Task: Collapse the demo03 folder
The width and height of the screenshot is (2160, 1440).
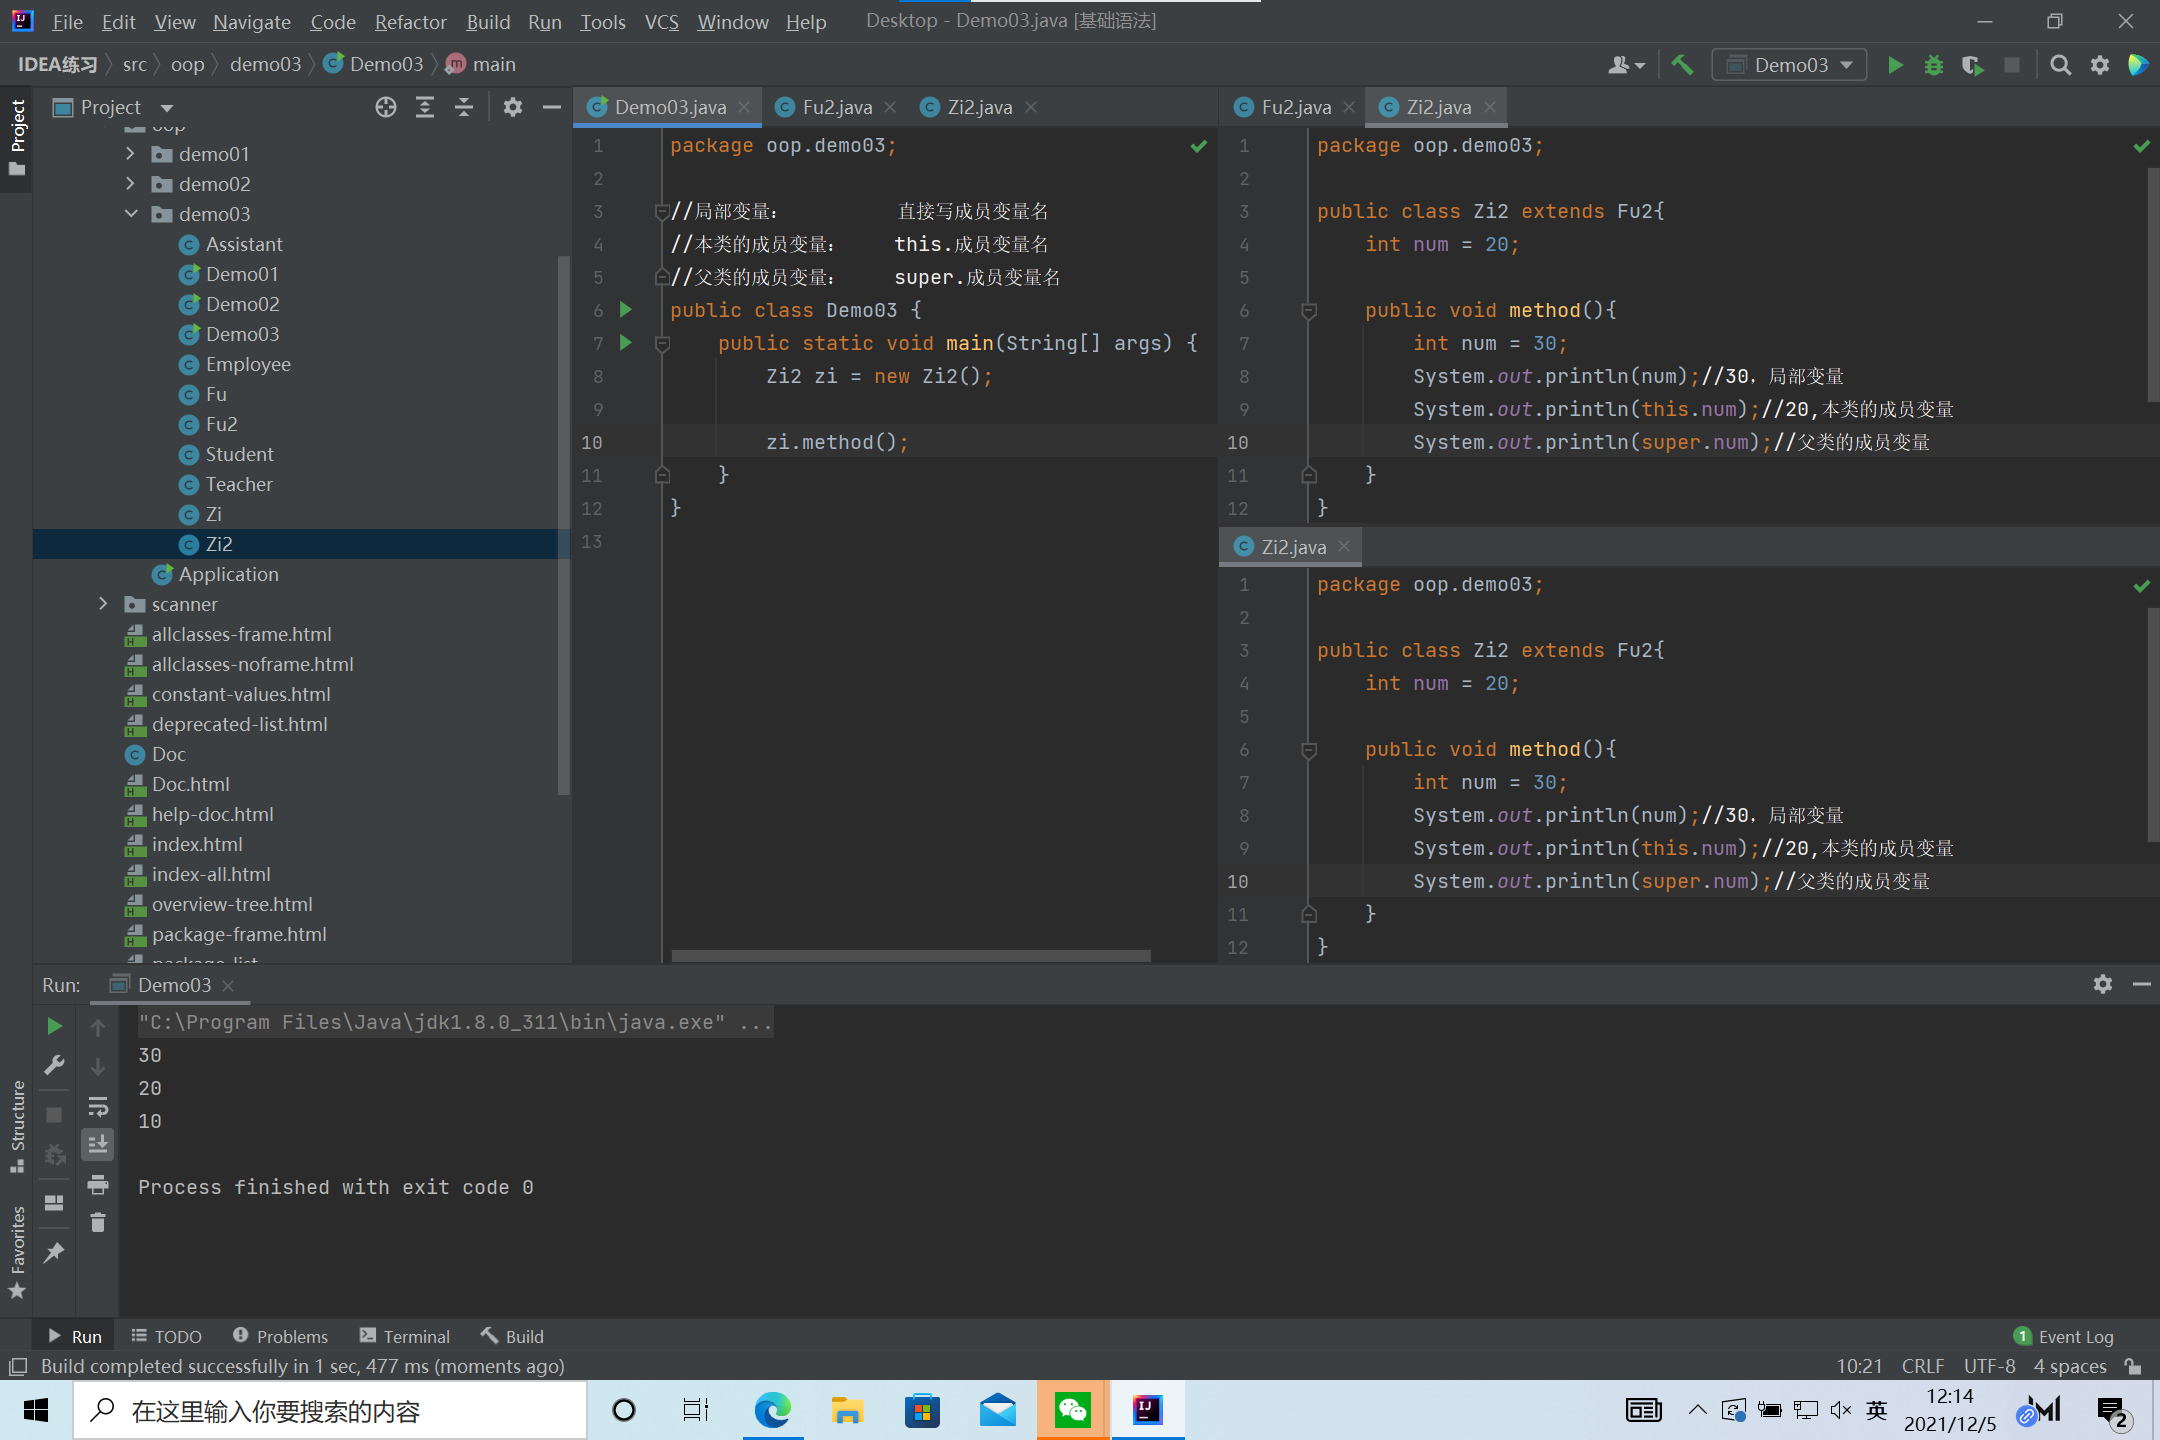Action: 131,214
